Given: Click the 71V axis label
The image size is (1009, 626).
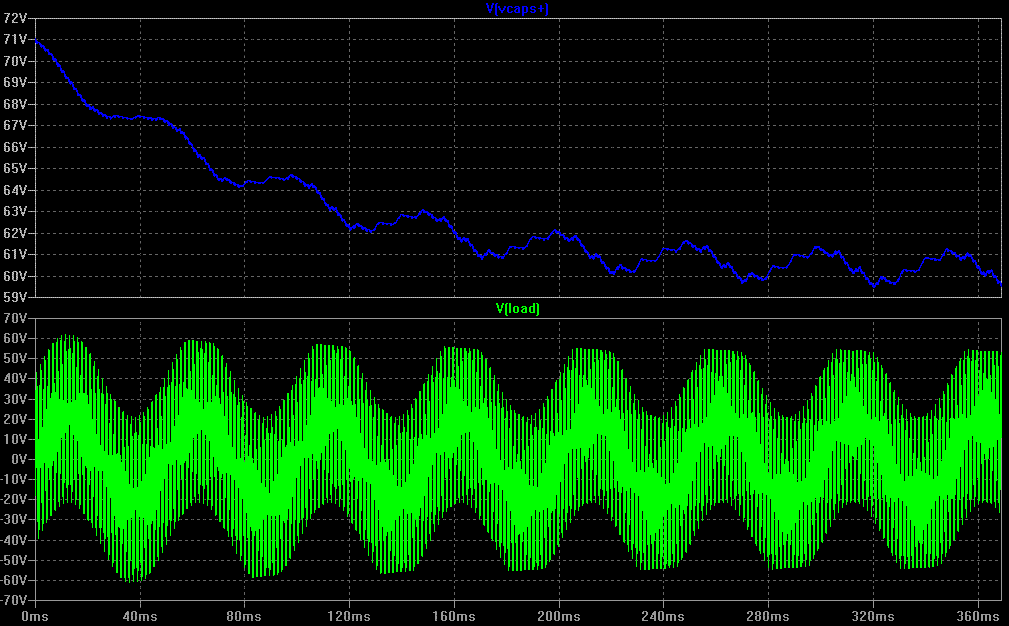Looking at the screenshot, I should click(x=15, y=39).
